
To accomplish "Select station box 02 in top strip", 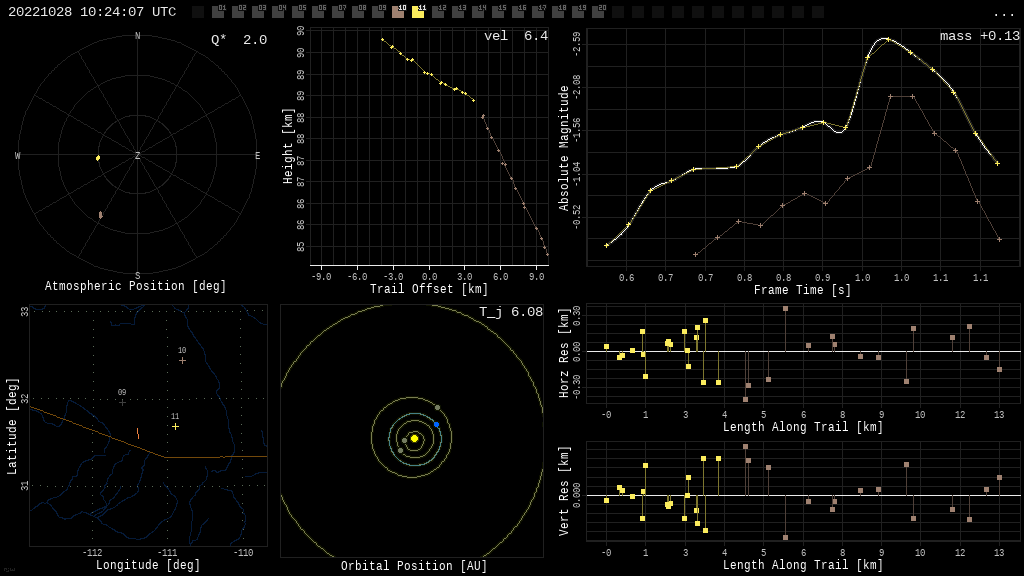I will coord(238,12).
